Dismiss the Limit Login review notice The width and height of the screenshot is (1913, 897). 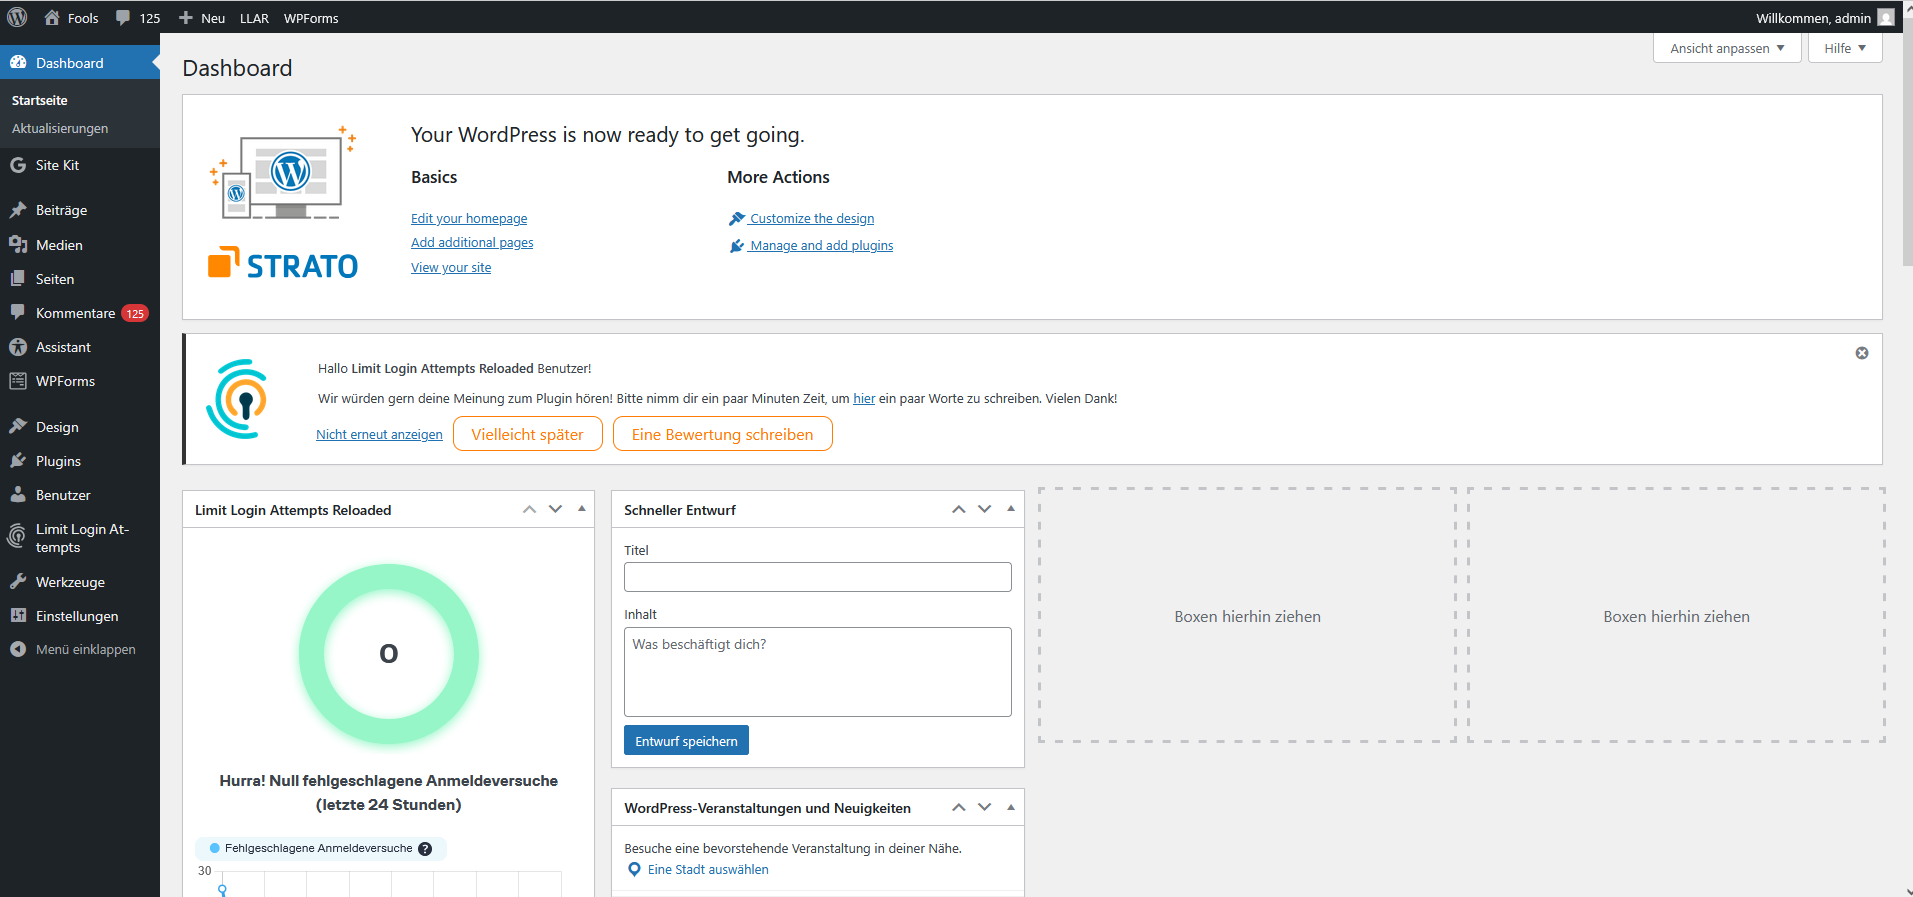(x=1862, y=353)
